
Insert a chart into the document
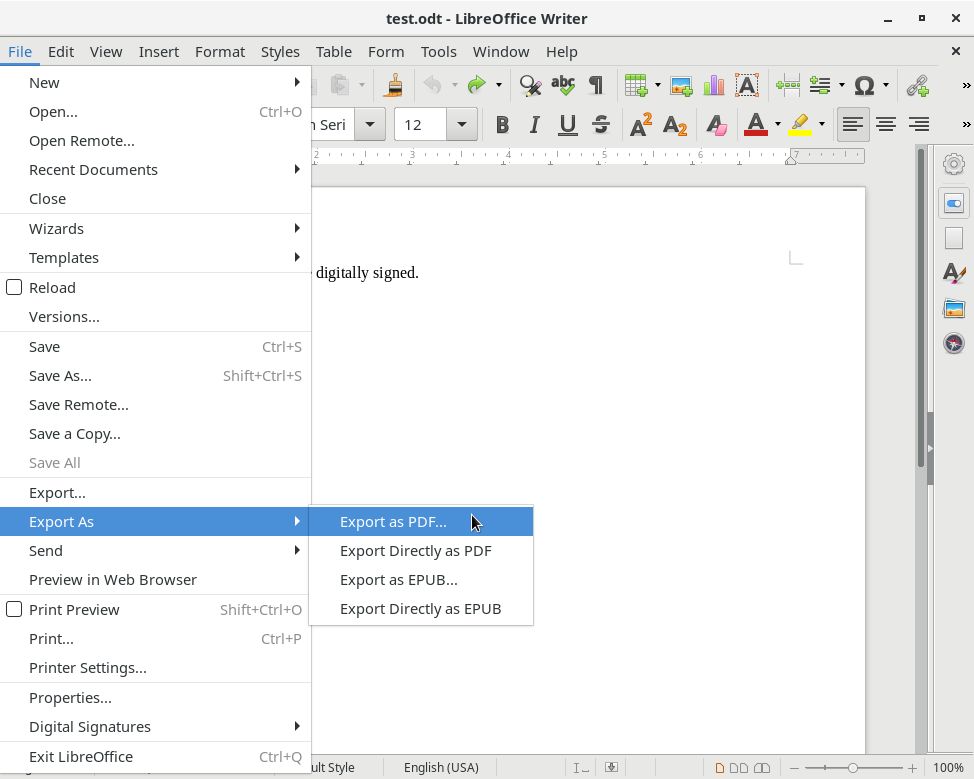point(712,85)
